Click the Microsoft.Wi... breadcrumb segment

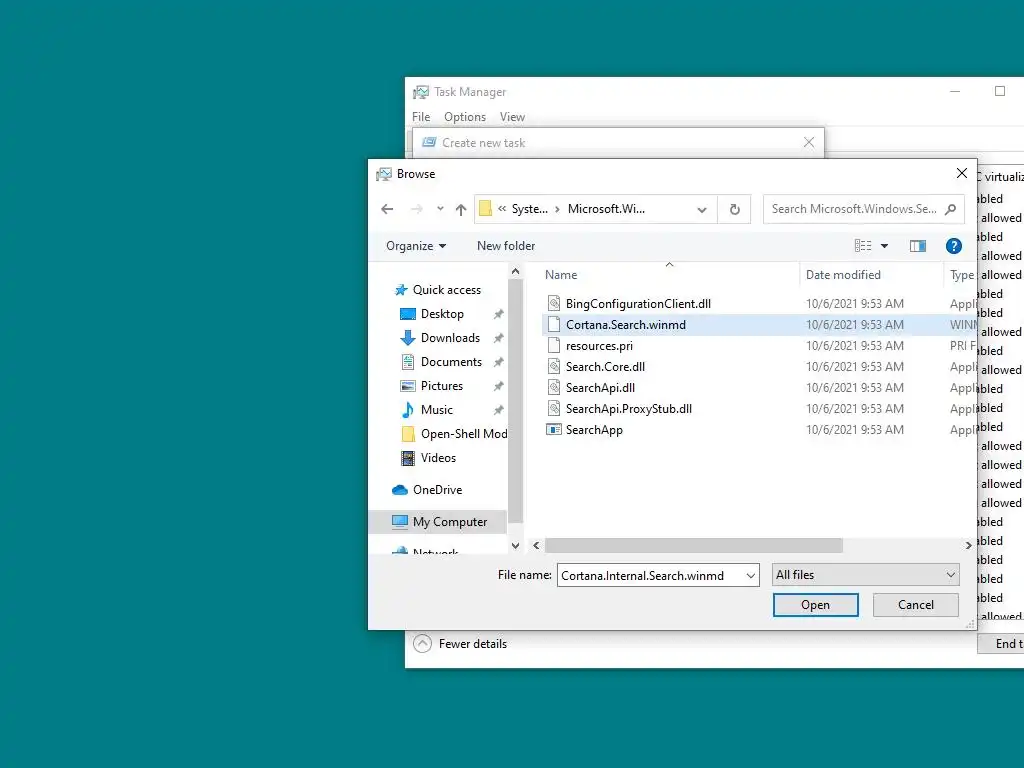point(606,209)
